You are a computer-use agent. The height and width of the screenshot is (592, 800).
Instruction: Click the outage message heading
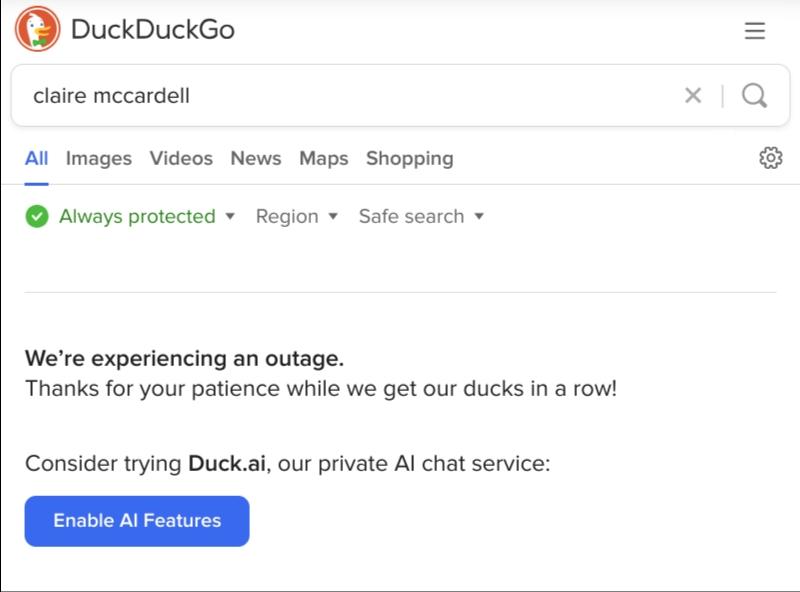[x=184, y=358]
